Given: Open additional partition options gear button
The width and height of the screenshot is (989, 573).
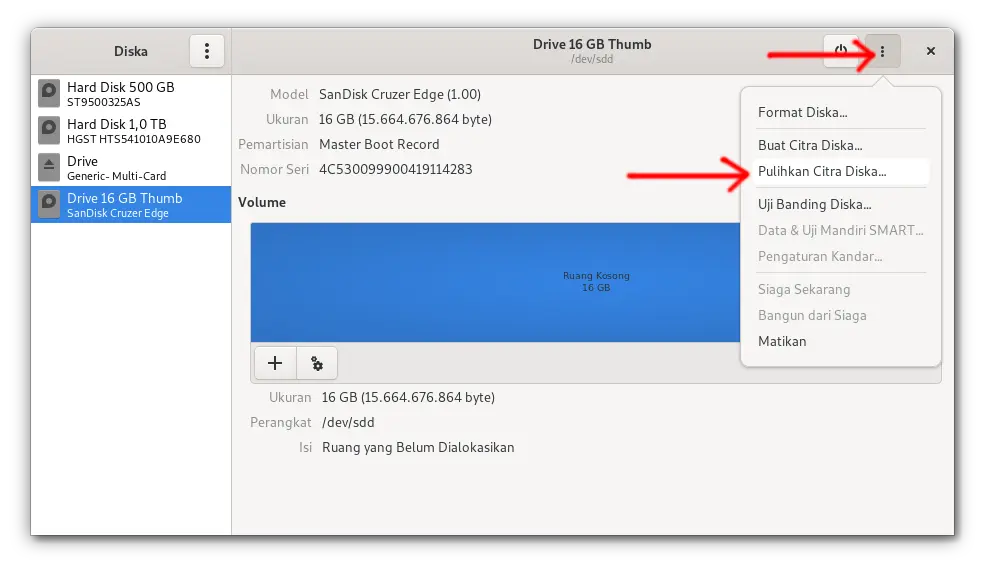Looking at the screenshot, I should [x=317, y=363].
